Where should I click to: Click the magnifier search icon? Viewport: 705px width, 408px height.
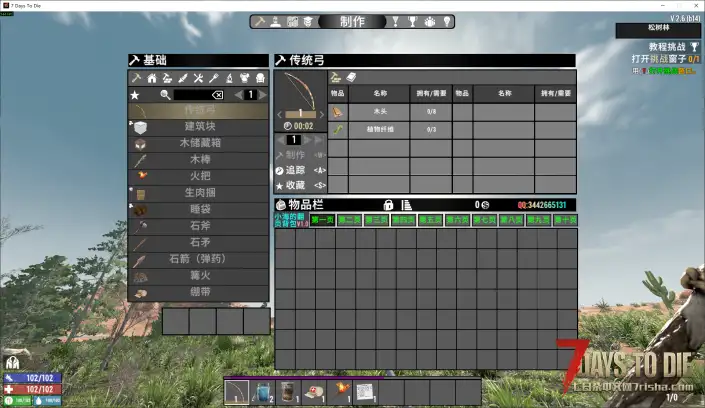pos(165,95)
